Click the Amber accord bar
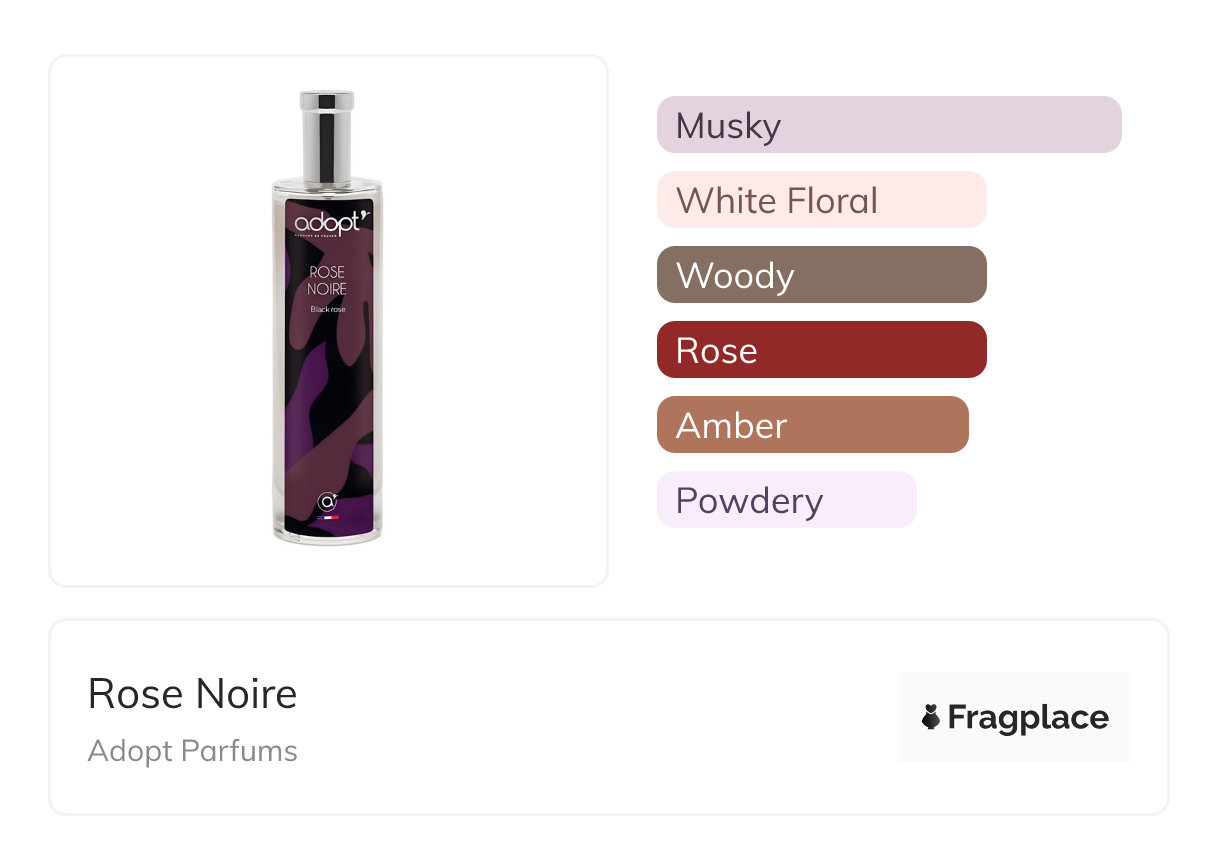Image resolution: width=1218 pixels, height=864 pixels. pyautogui.click(x=813, y=425)
